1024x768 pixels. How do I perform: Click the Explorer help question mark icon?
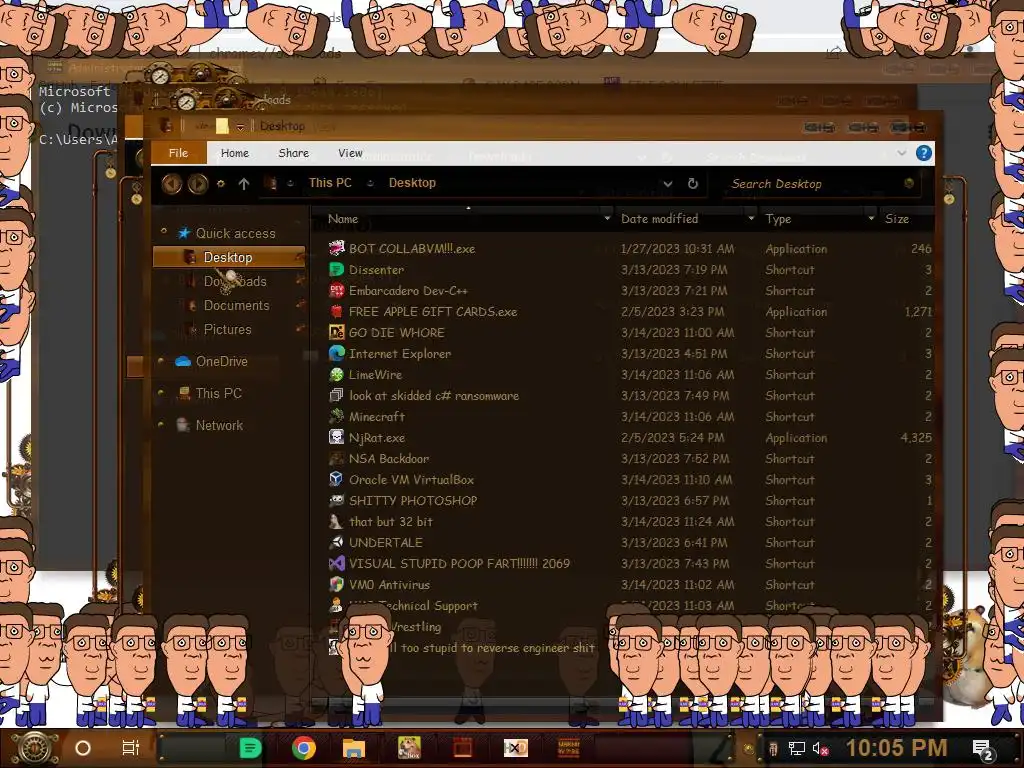[923, 153]
